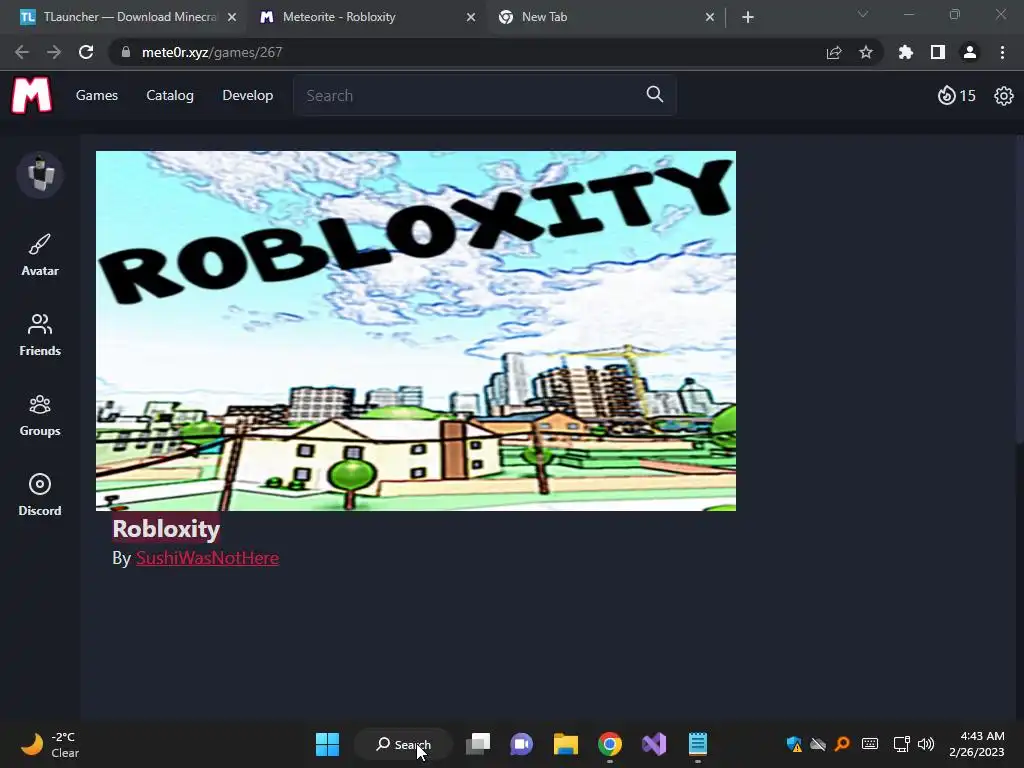
Task: Open the Chrome extensions puzzle icon
Action: [906, 52]
